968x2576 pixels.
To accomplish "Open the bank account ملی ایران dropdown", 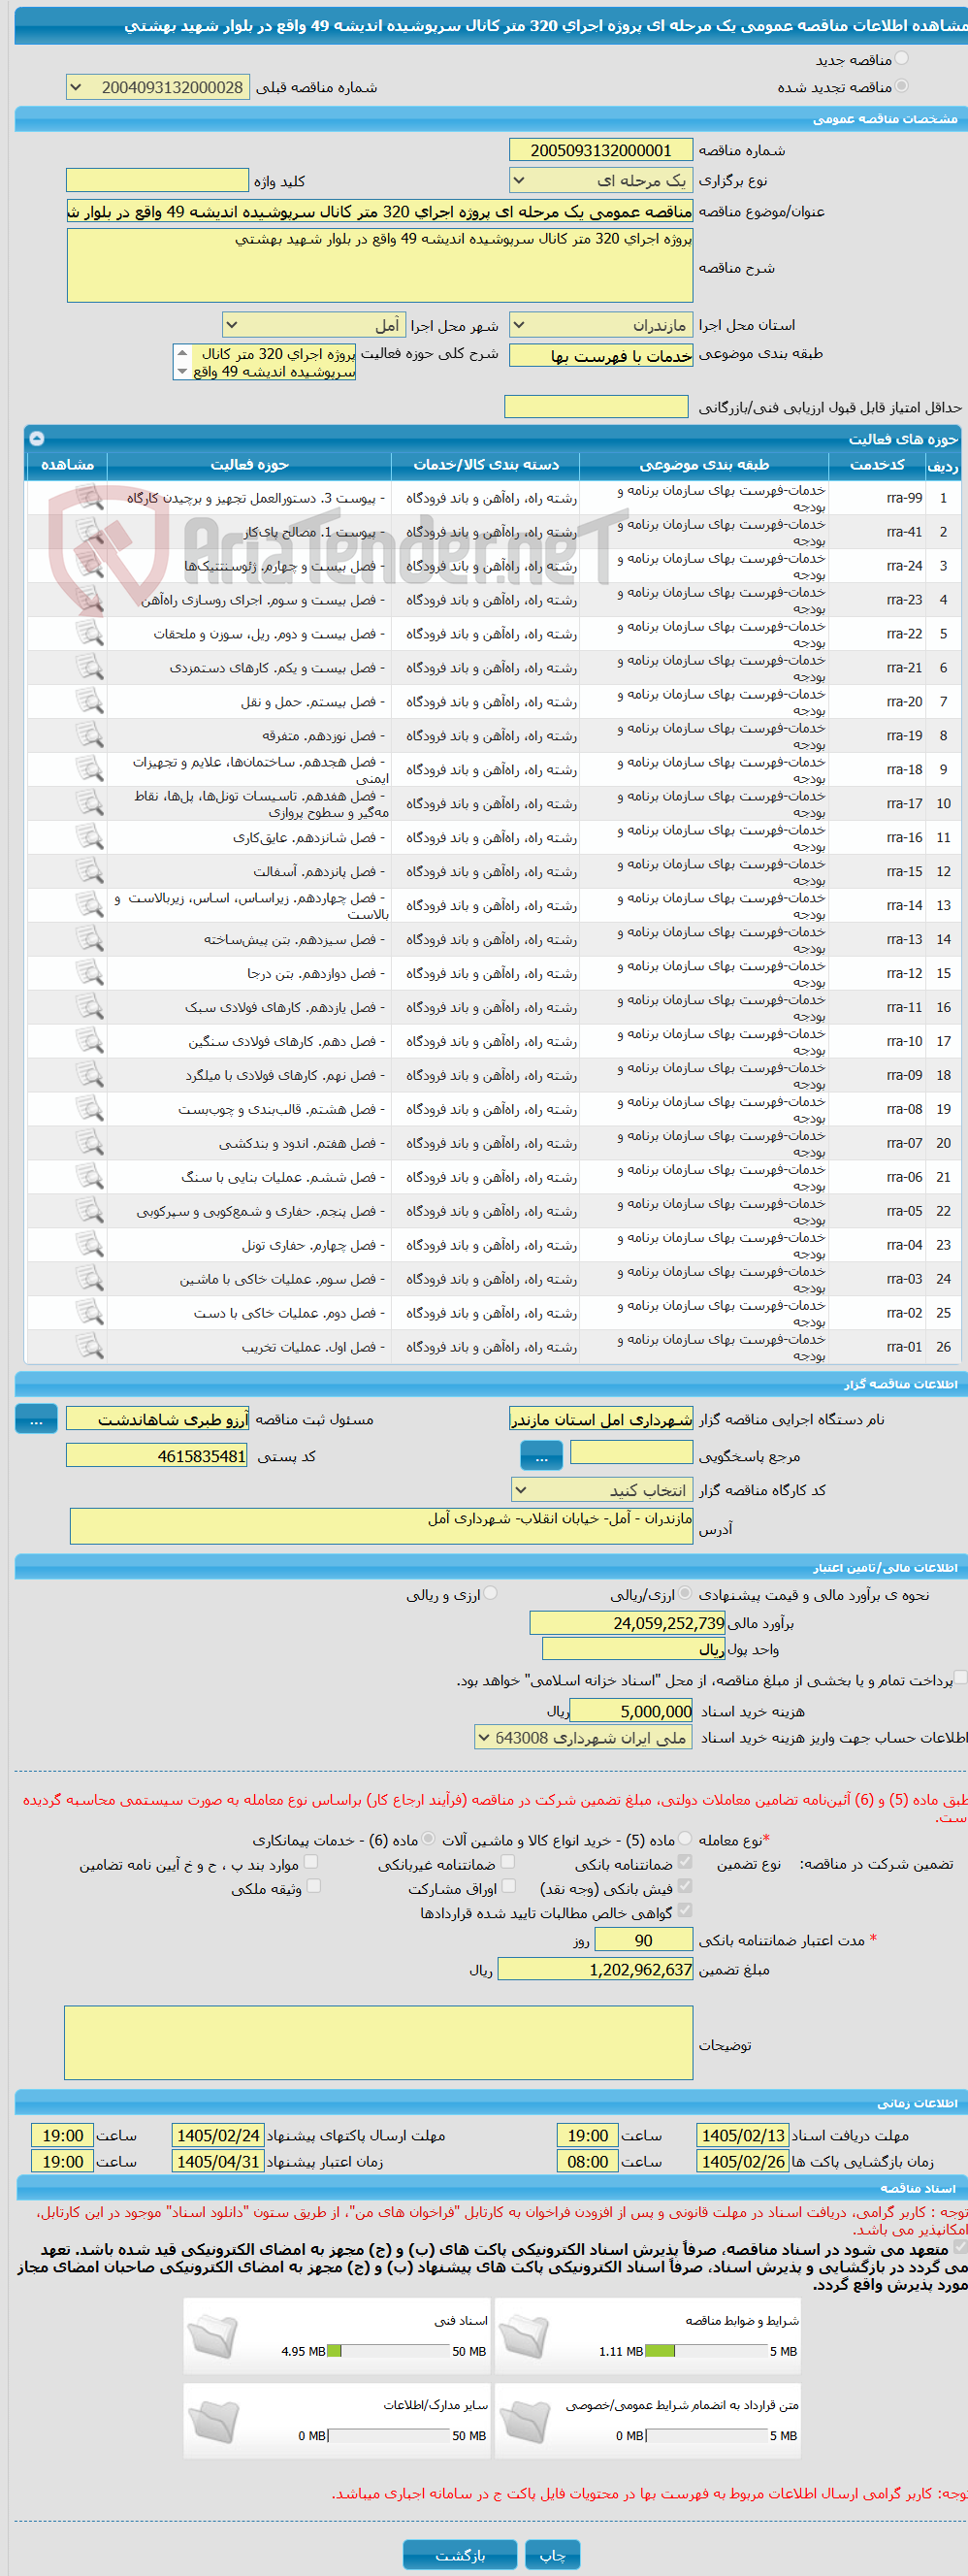I will [584, 1739].
